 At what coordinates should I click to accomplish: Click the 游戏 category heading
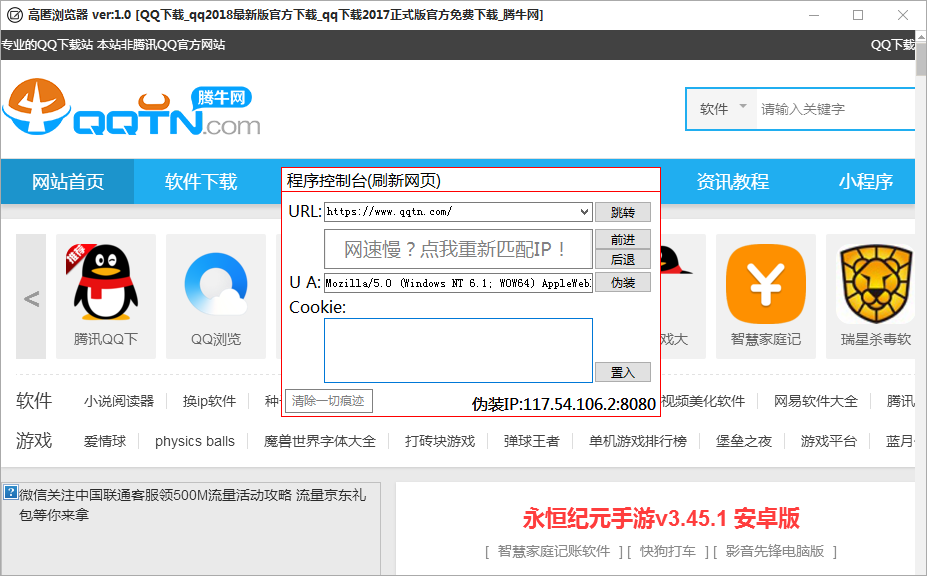(34, 441)
